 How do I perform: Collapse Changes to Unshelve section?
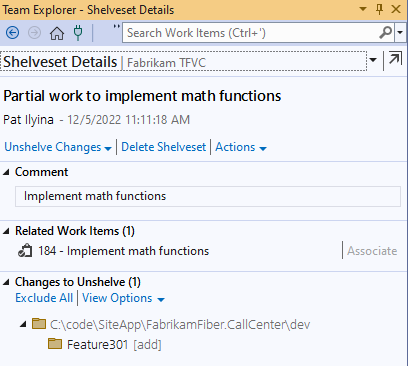coord(6,282)
